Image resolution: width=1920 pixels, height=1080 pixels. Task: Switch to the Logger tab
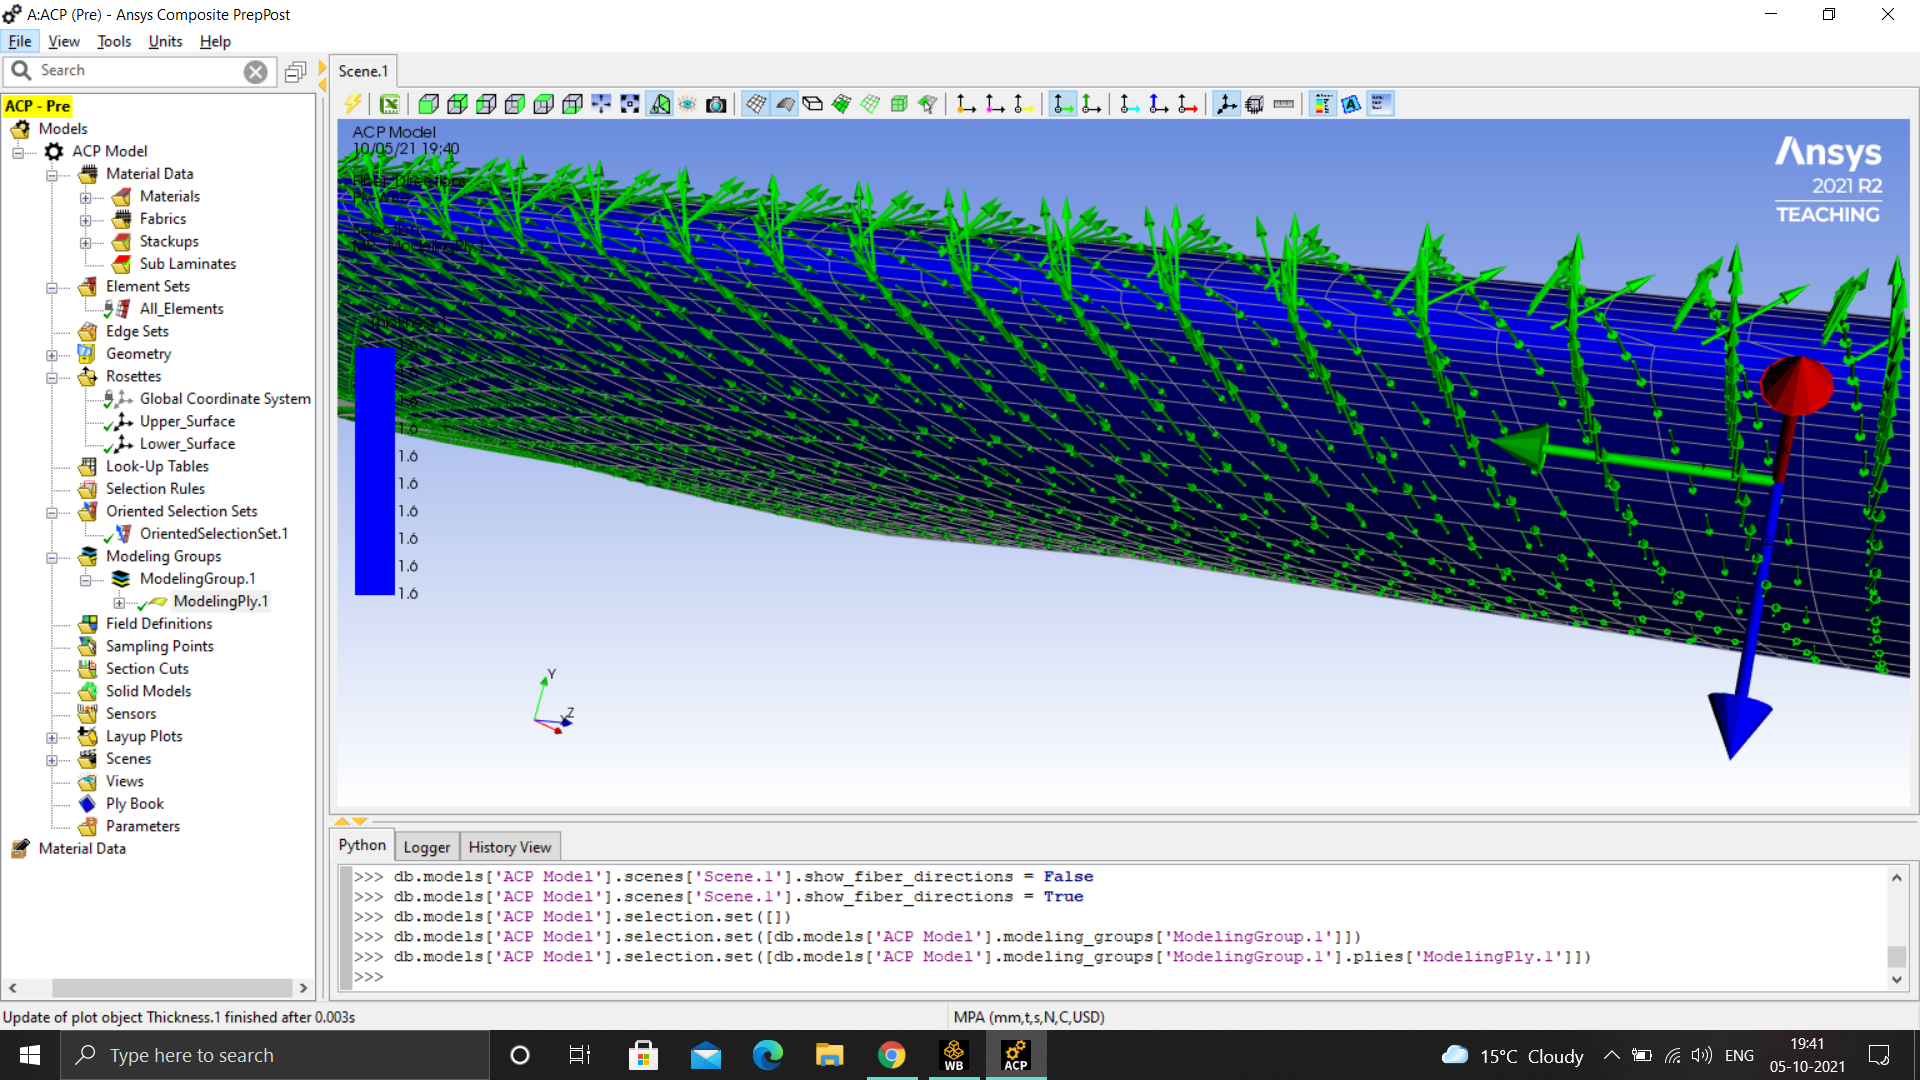(427, 847)
